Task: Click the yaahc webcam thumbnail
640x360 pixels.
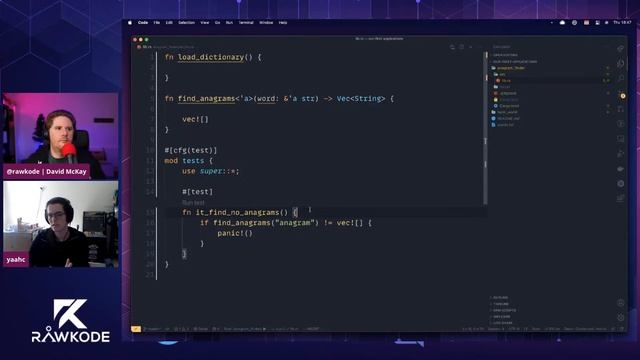Action: point(60,224)
